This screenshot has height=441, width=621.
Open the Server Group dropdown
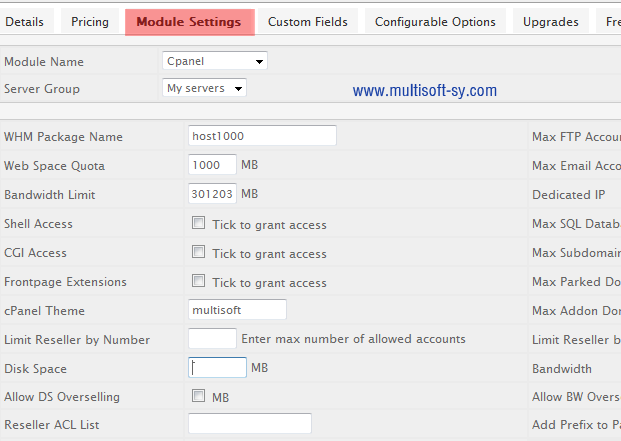click(204, 88)
